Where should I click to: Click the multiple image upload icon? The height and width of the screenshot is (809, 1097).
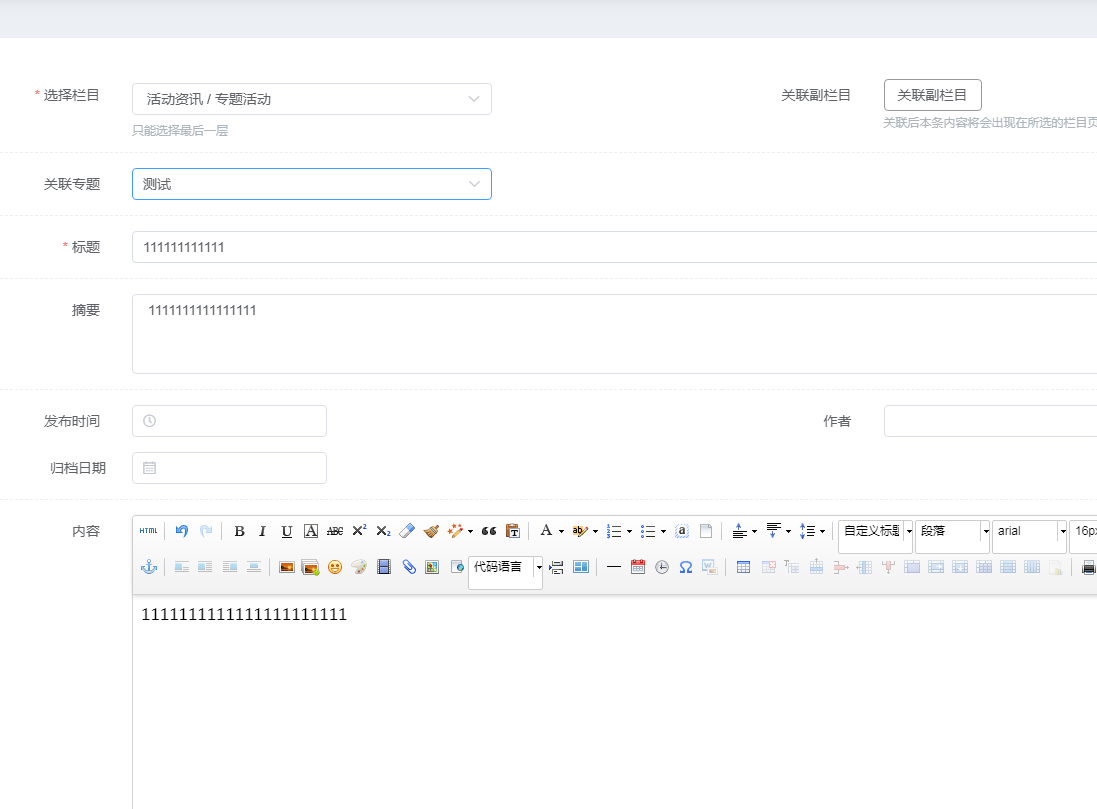[x=311, y=567]
